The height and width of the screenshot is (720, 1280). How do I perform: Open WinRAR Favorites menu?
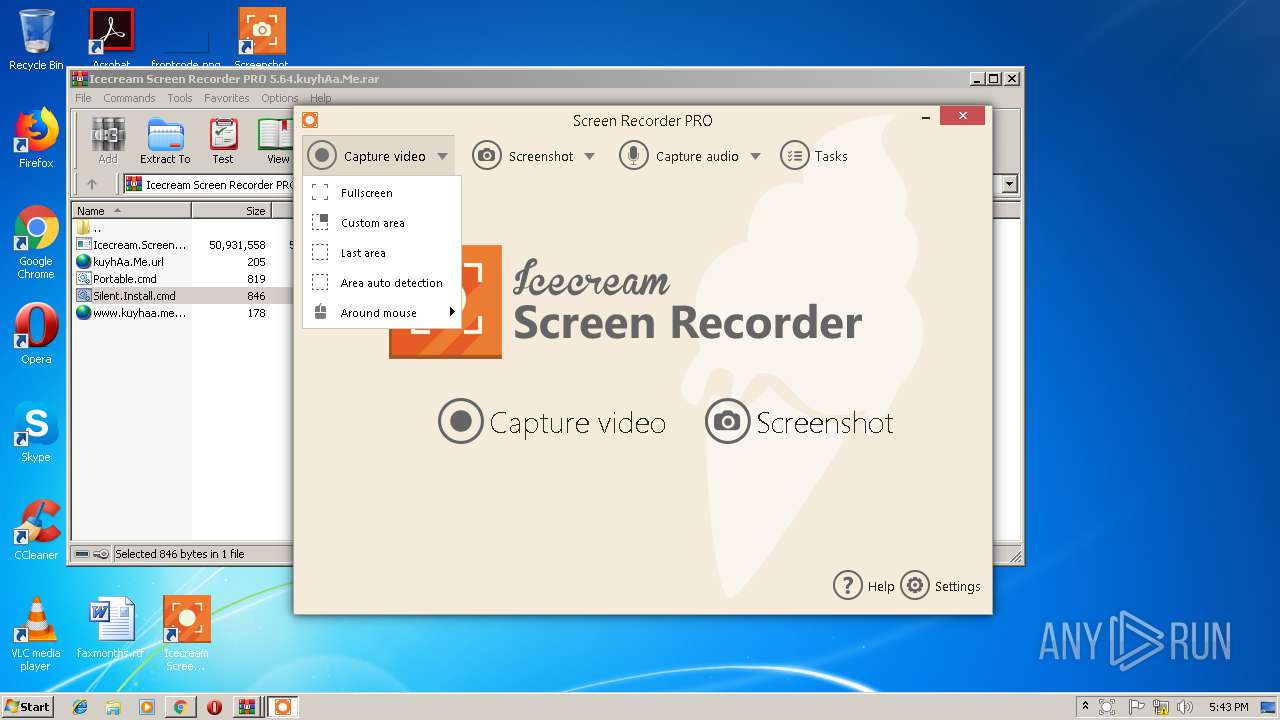point(227,98)
